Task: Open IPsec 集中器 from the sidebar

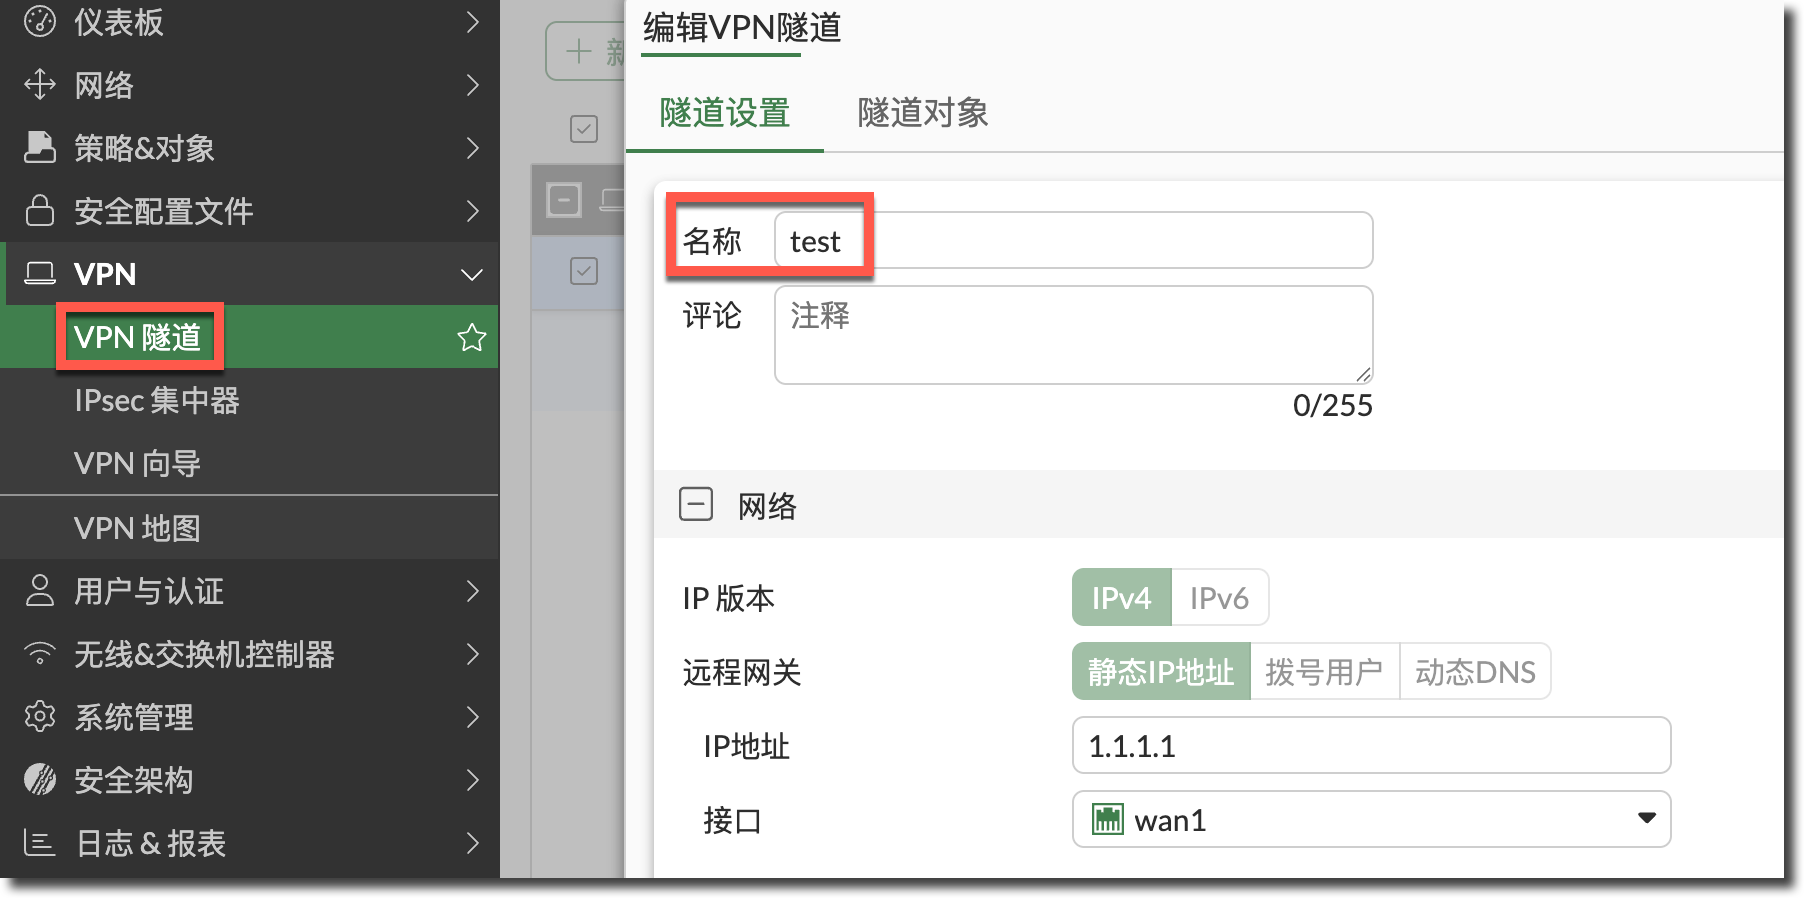Action: (157, 401)
